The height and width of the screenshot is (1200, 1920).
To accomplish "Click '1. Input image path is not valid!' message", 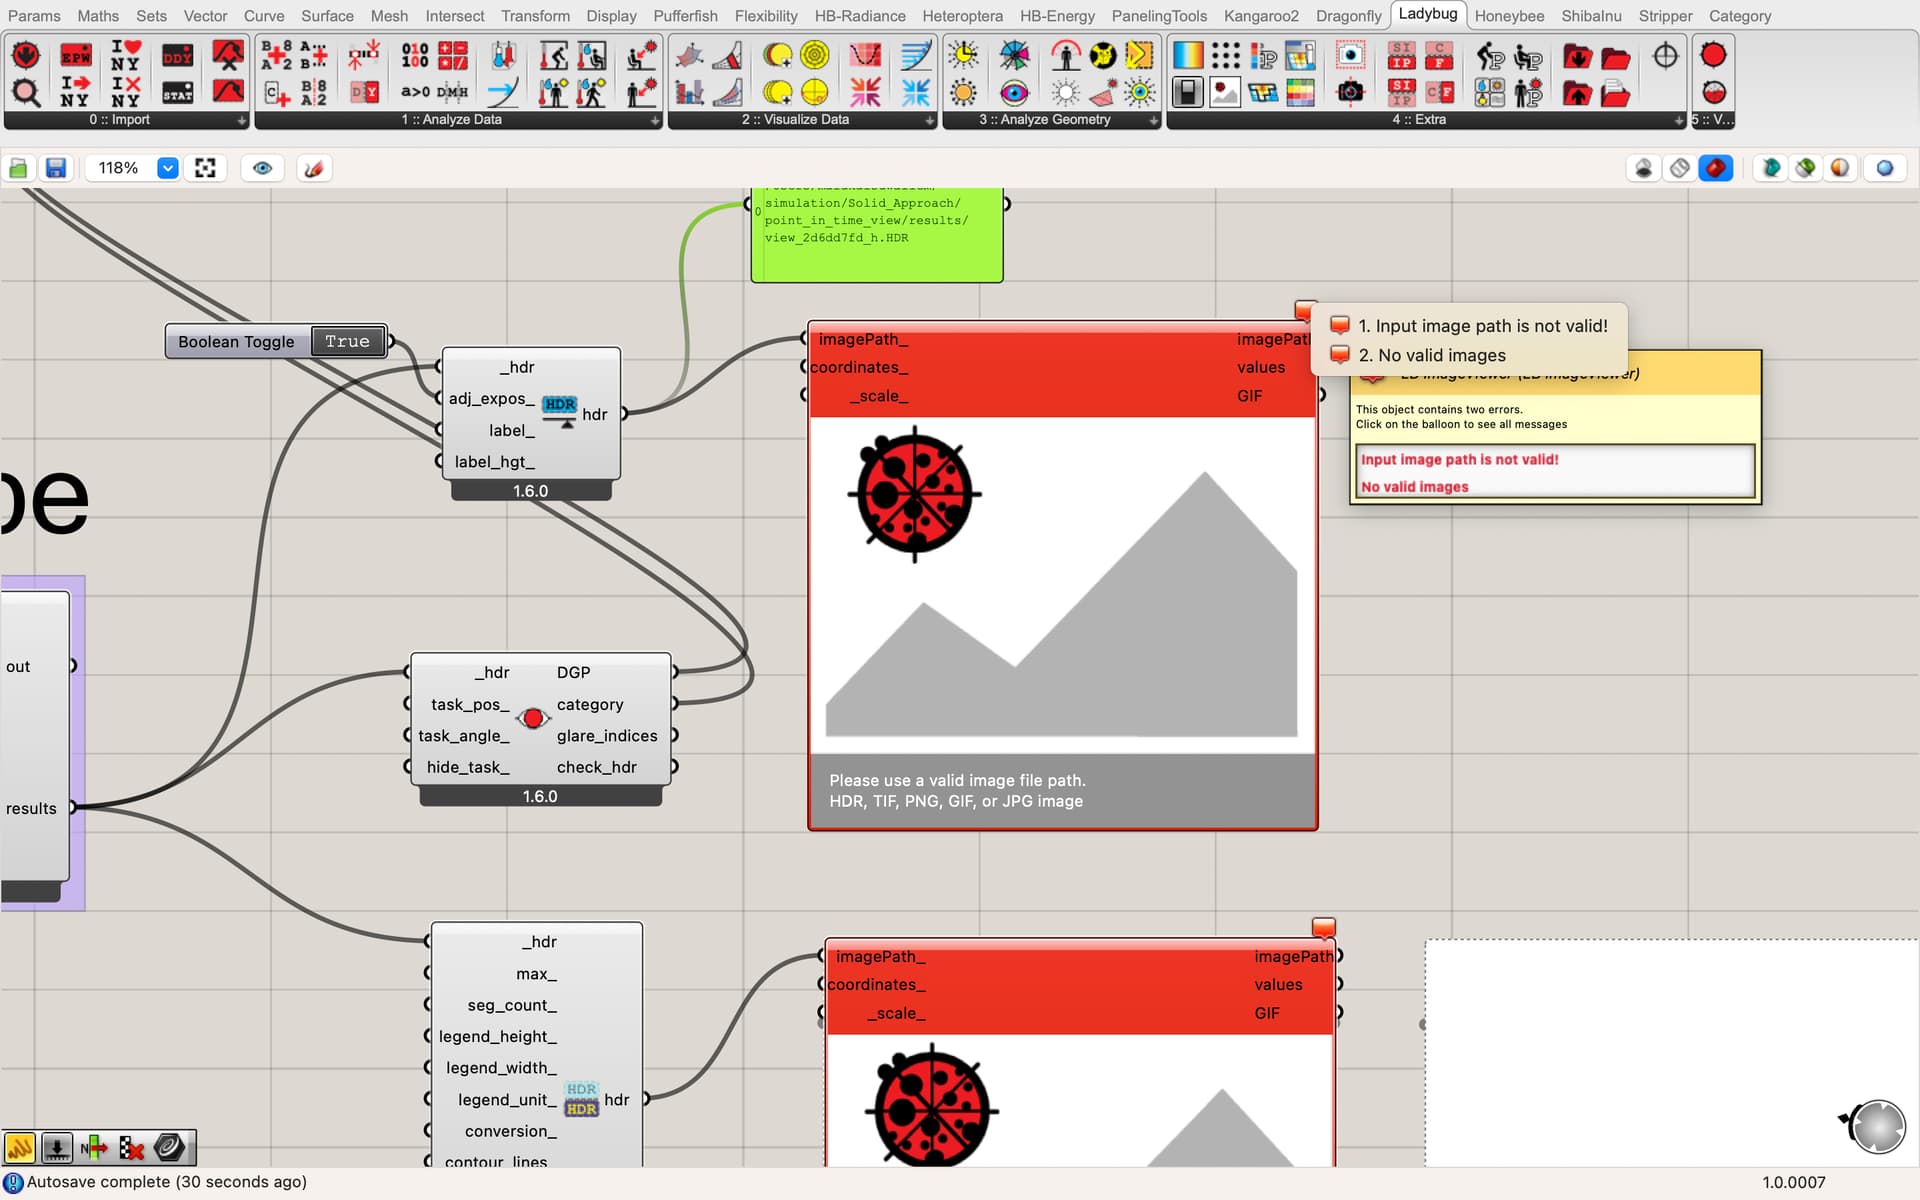I will point(1482,326).
